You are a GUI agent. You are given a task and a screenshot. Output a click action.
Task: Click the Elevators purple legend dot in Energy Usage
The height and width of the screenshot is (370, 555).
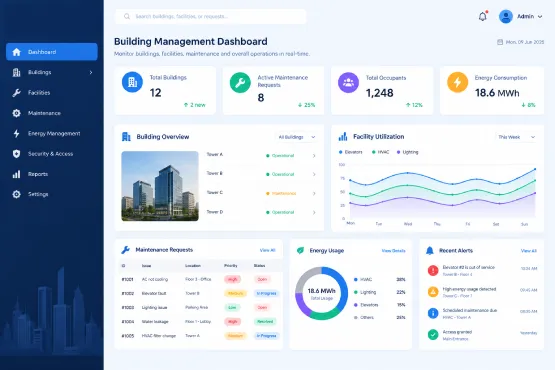356,305
